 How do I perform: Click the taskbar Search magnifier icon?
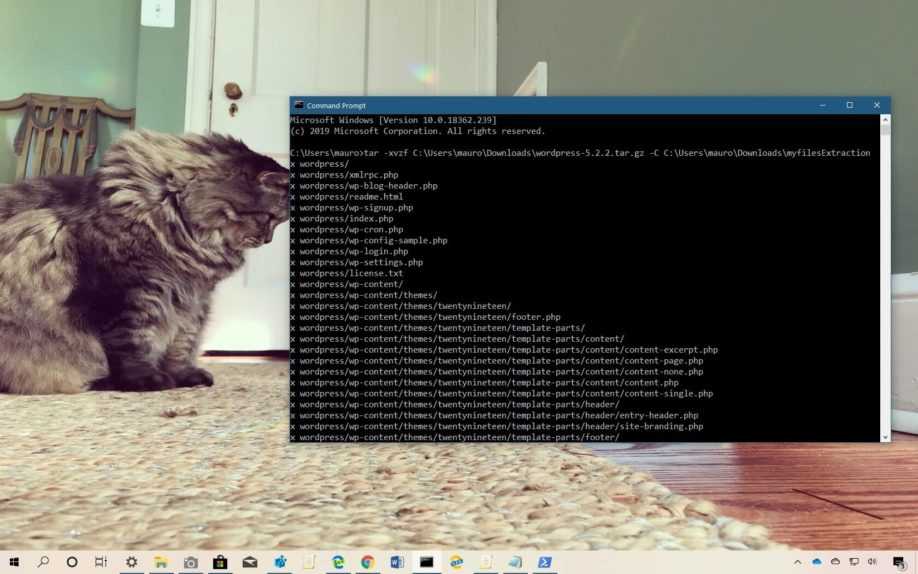pos(43,562)
